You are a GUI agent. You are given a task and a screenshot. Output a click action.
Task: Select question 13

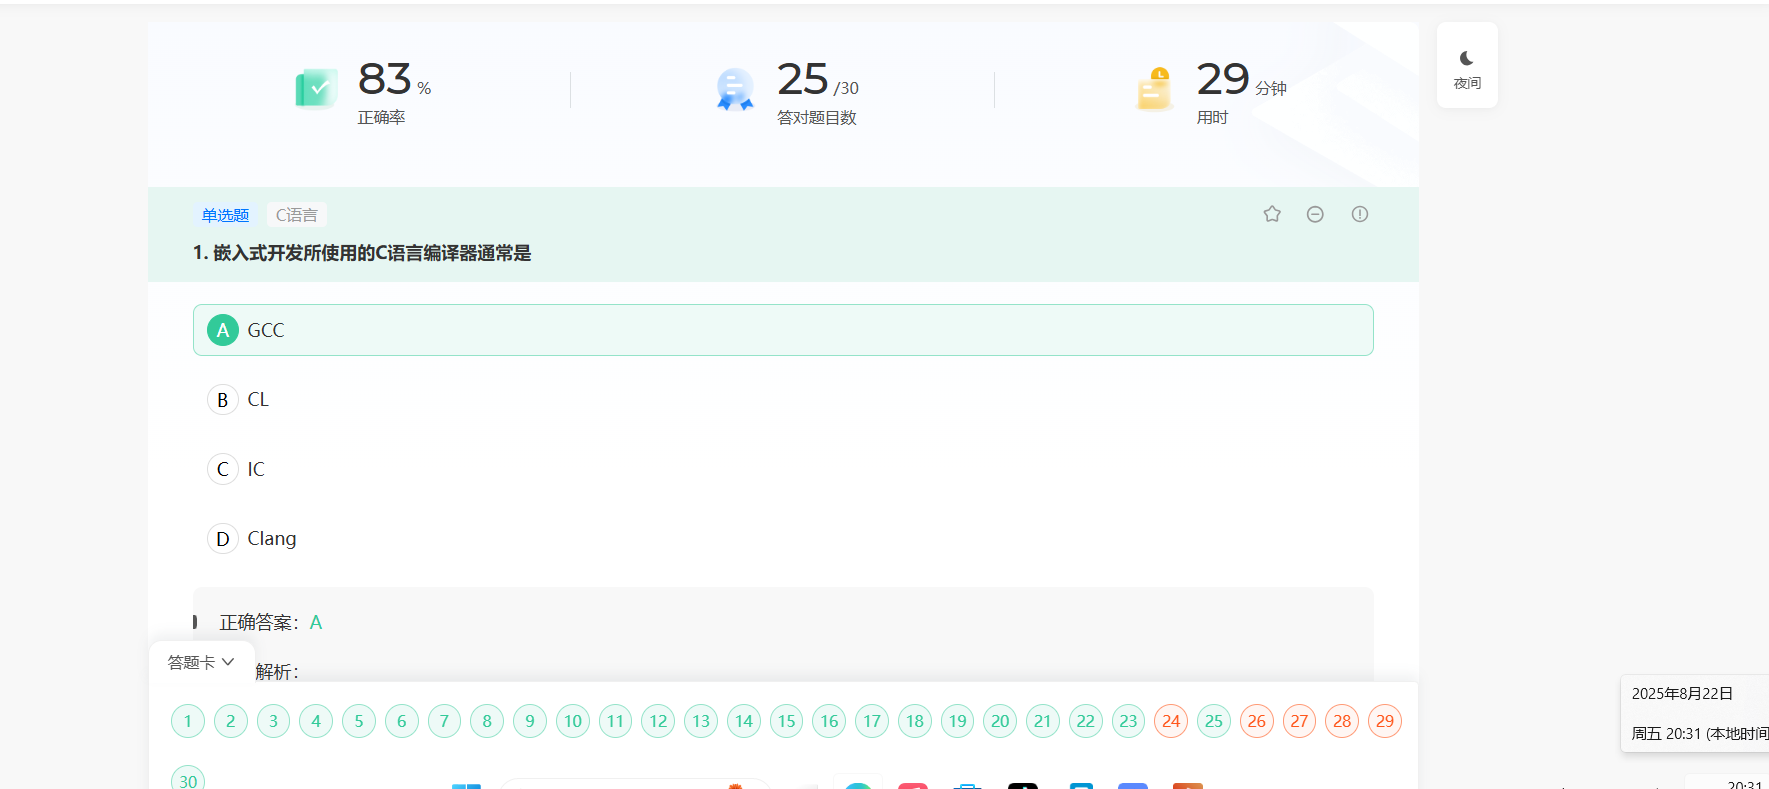(701, 721)
